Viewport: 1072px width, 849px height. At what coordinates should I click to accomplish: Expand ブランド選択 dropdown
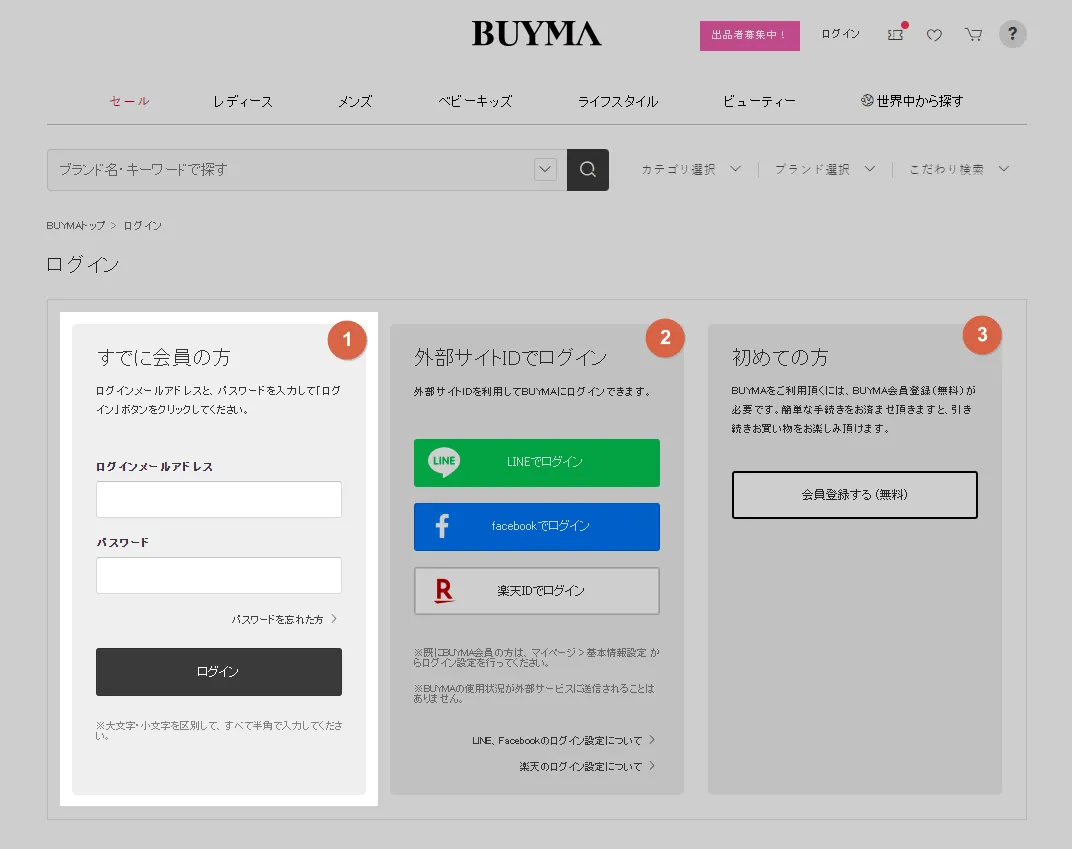pyautogui.click(x=825, y=169)
